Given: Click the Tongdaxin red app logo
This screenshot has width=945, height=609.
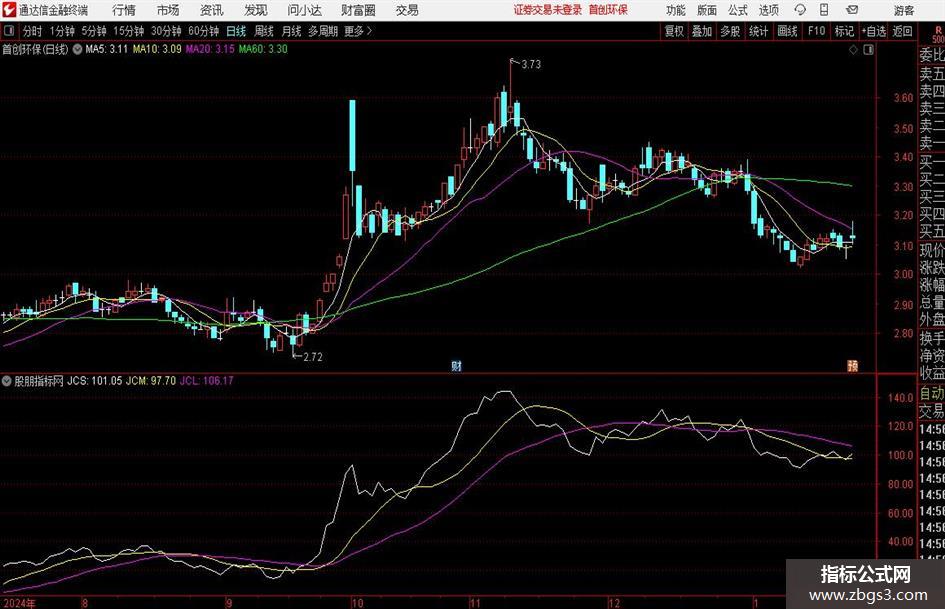Looking at the screenshot, I should [9, 10].
